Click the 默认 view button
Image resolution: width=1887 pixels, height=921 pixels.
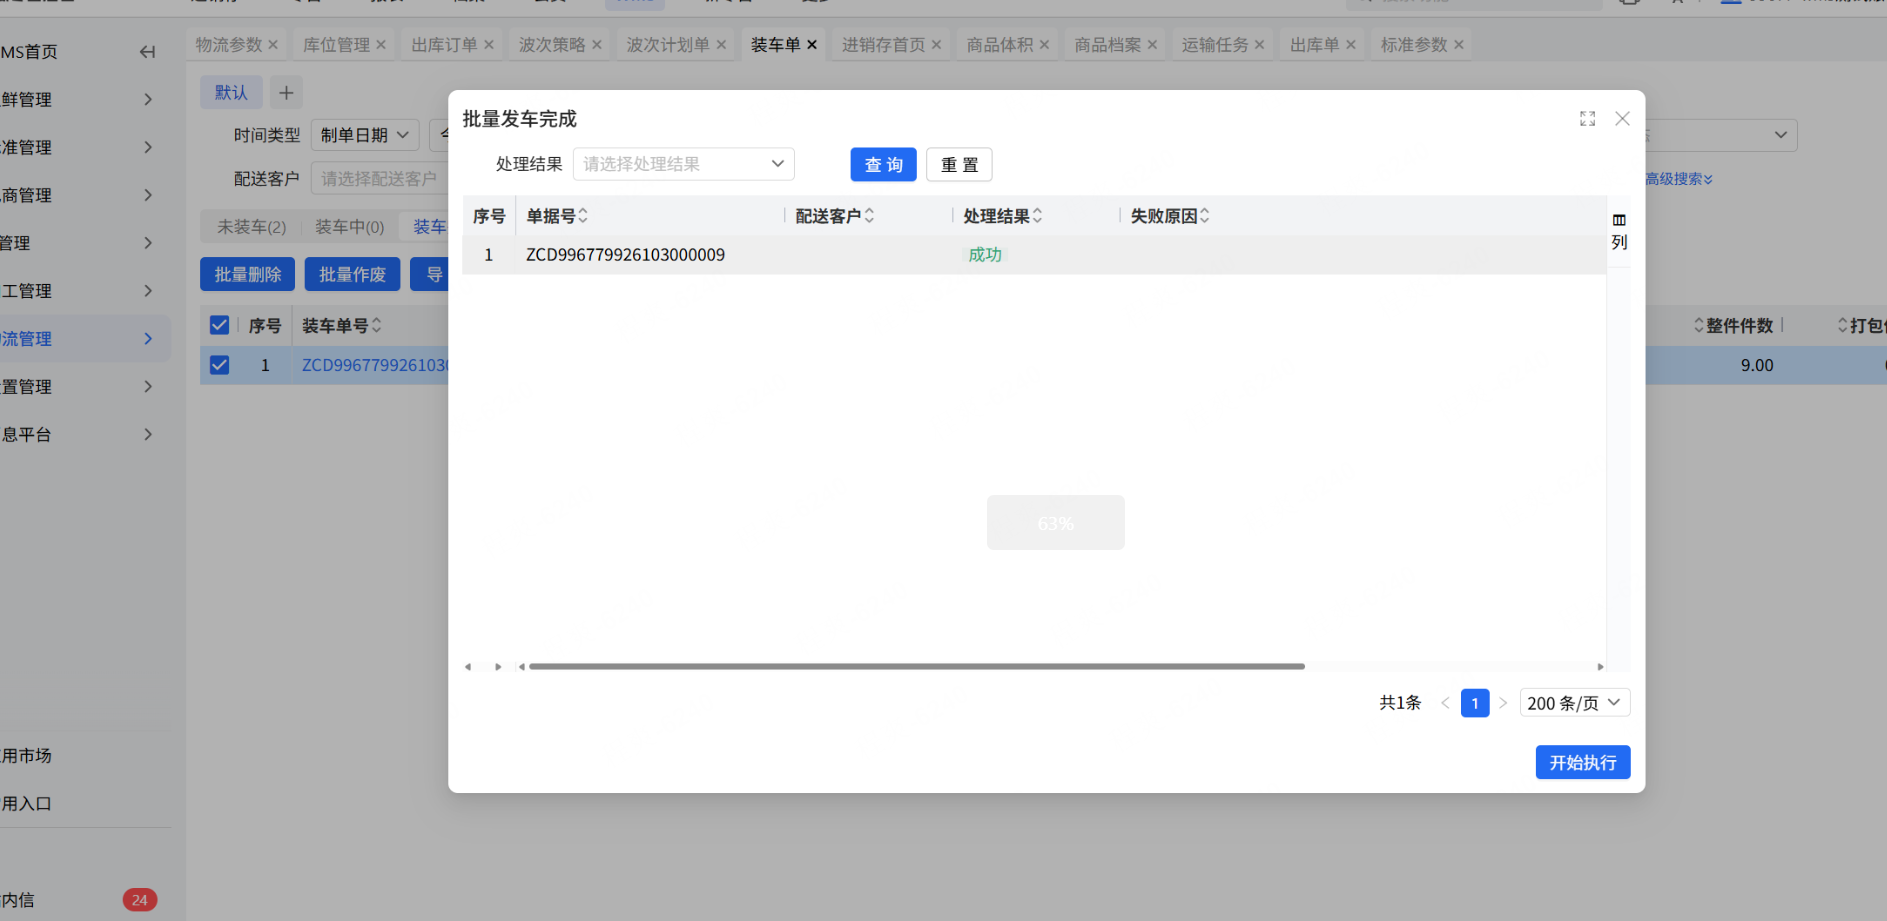tap(231, 93)
